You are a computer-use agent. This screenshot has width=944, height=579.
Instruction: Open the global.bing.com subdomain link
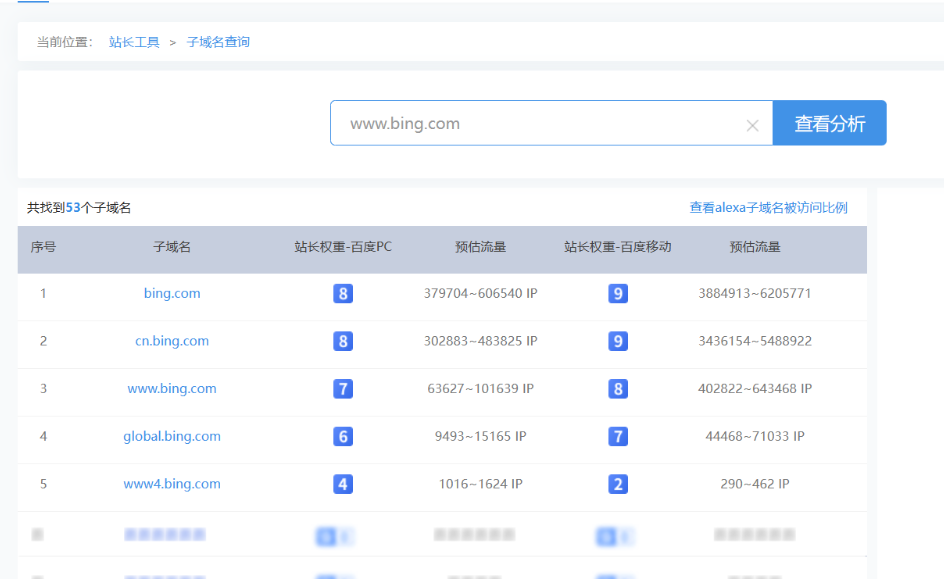tap(172, 436)
